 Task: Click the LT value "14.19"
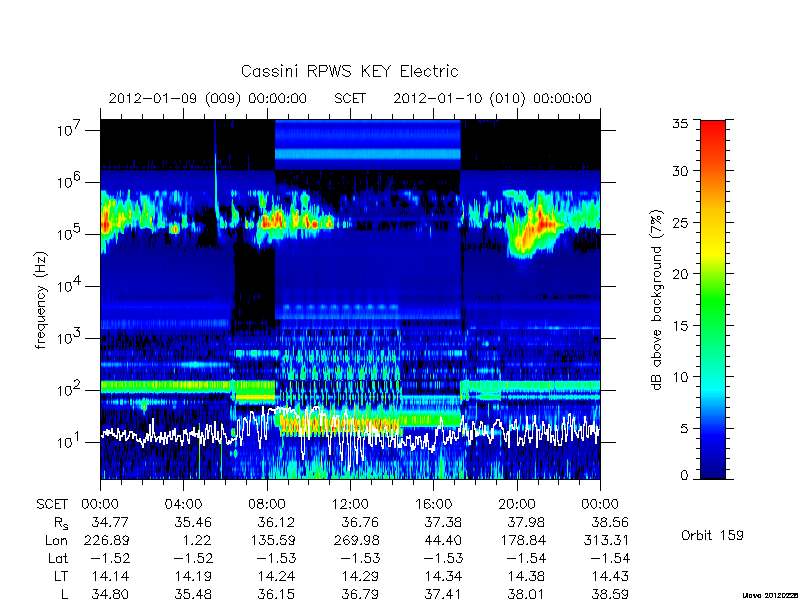tap(193, 576)
